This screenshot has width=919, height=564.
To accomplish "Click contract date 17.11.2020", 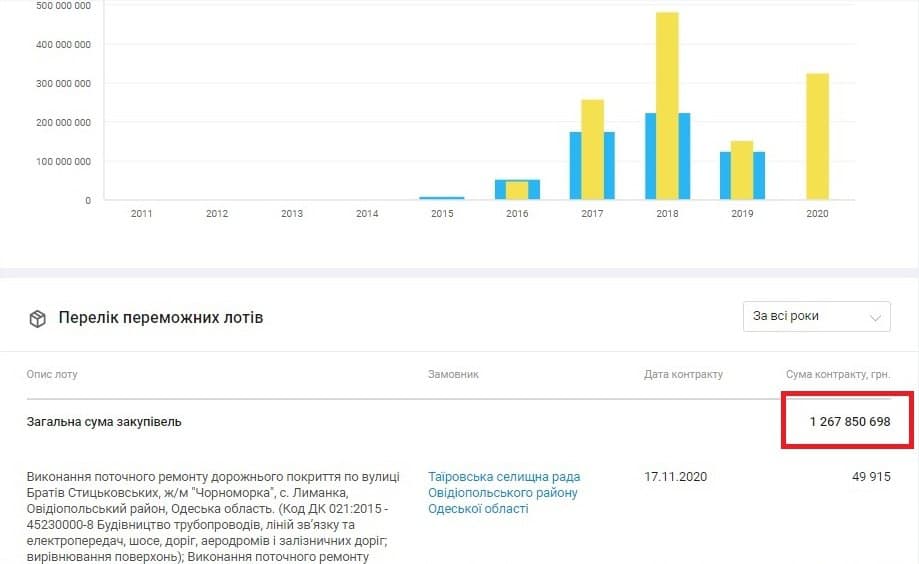I will click(675, 476).
